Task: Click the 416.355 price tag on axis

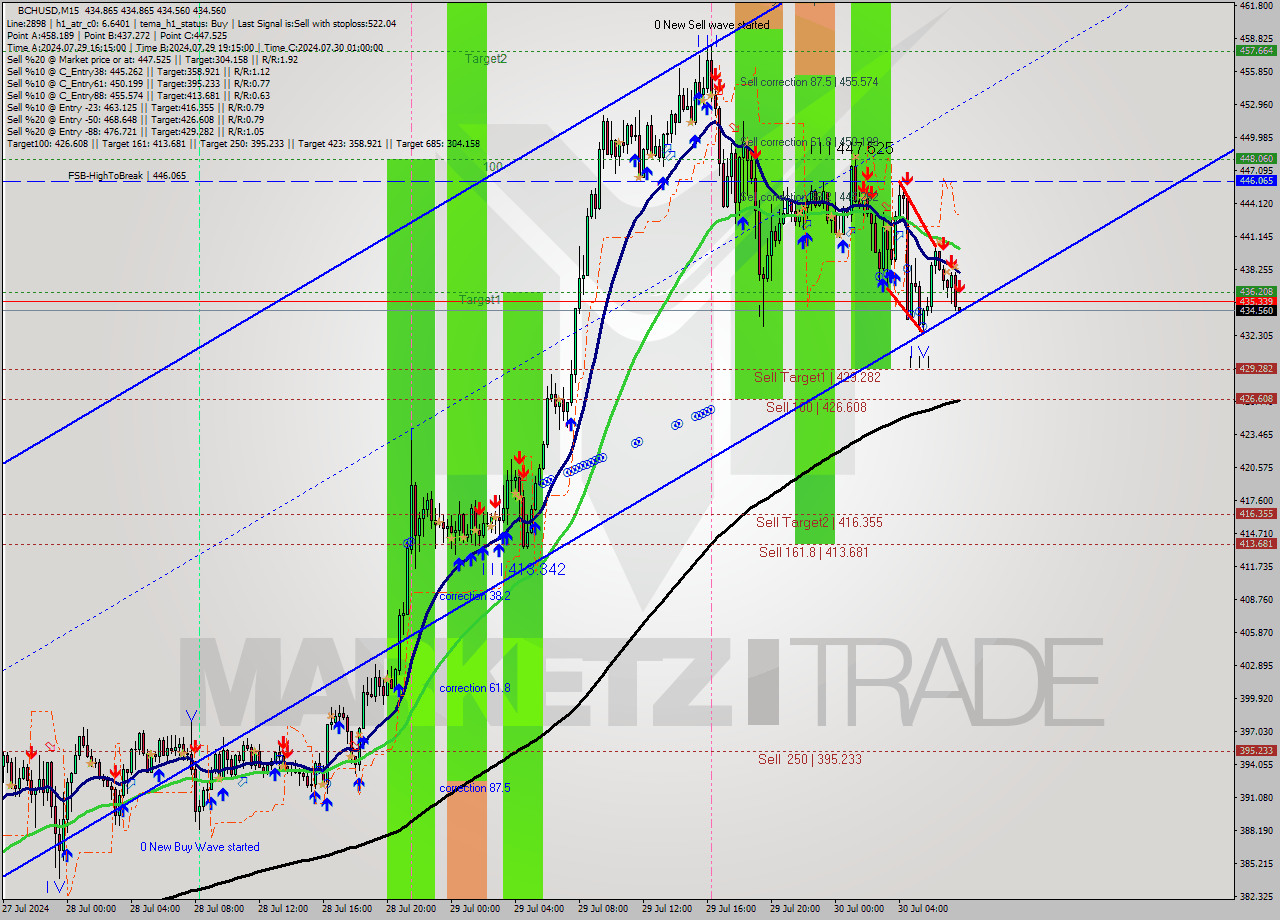Action: 1256,514
